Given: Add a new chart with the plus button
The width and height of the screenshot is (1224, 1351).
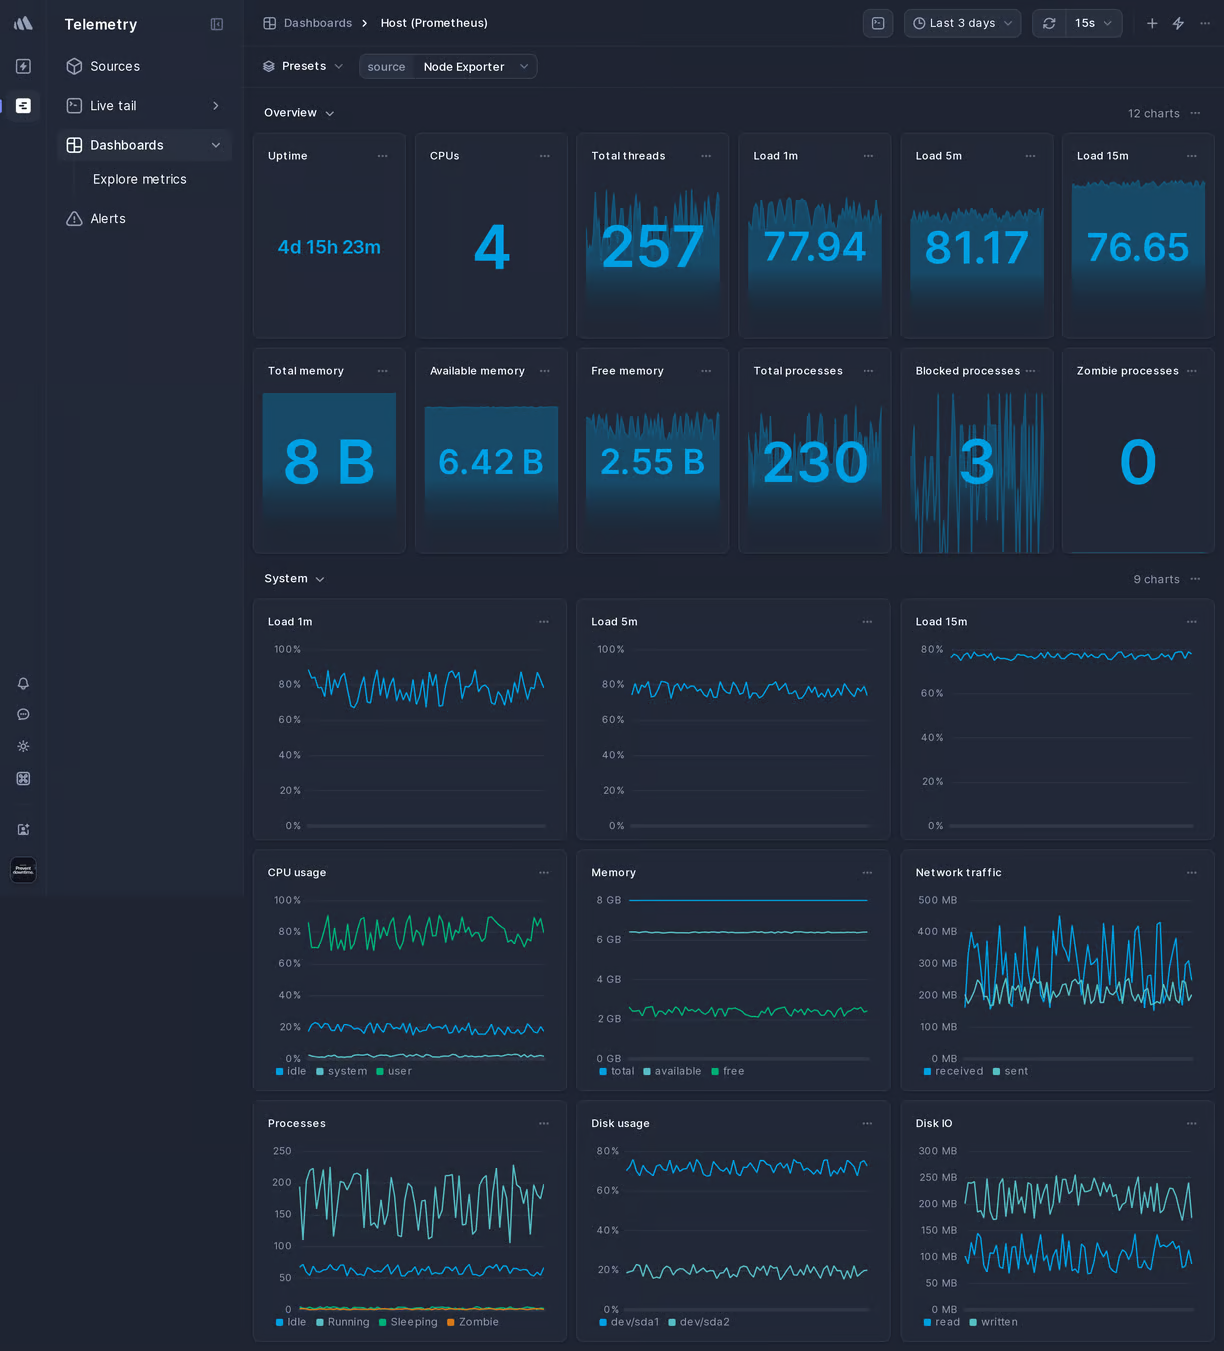Looking at the screenshot, I should point(1152,23).
